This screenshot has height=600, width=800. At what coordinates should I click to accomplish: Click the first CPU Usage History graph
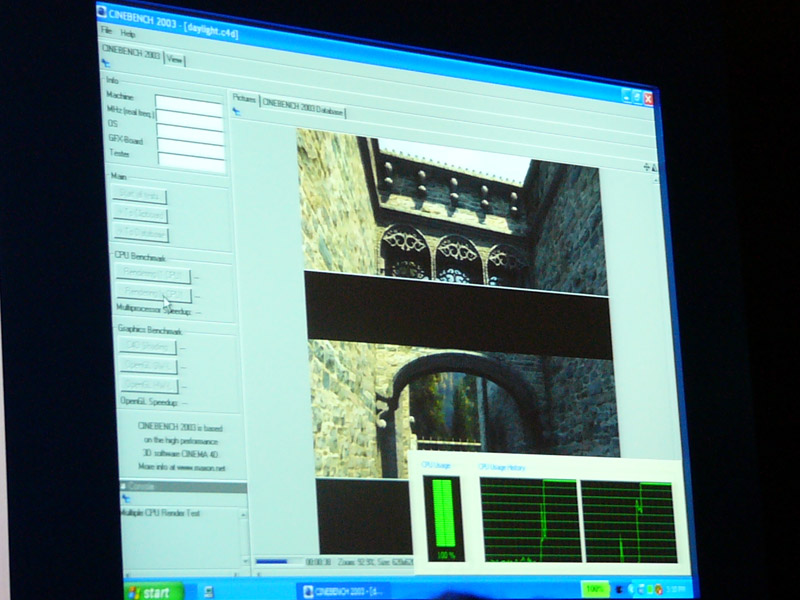tap(530, 520)
